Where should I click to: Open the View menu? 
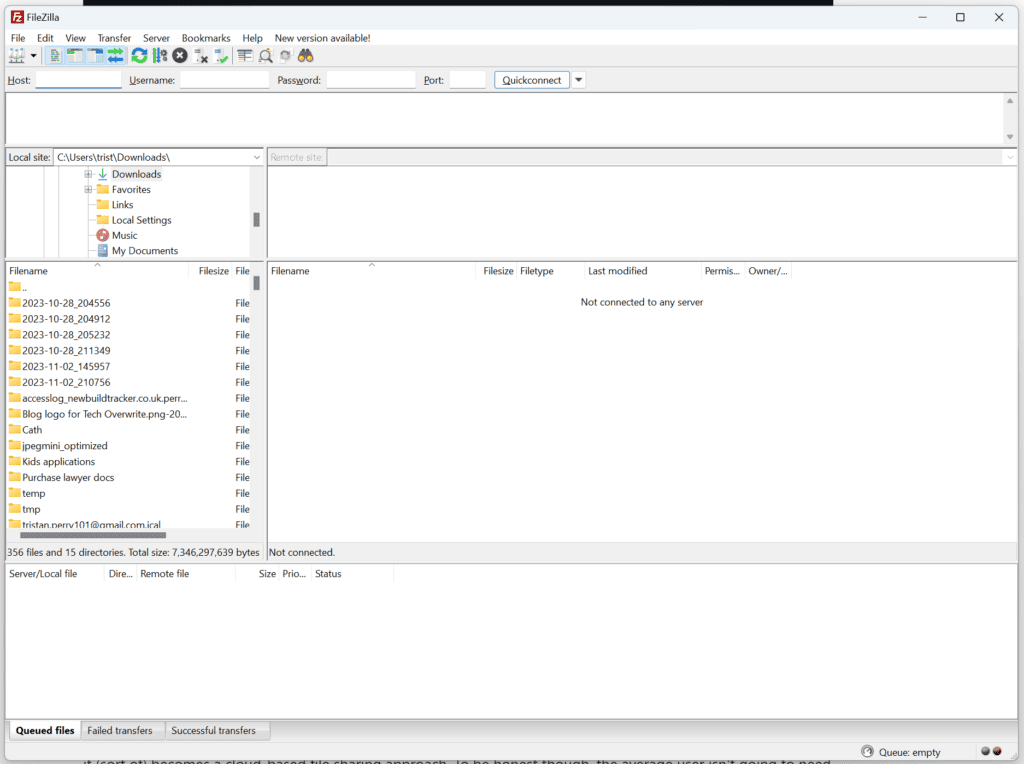coord(75,38)
